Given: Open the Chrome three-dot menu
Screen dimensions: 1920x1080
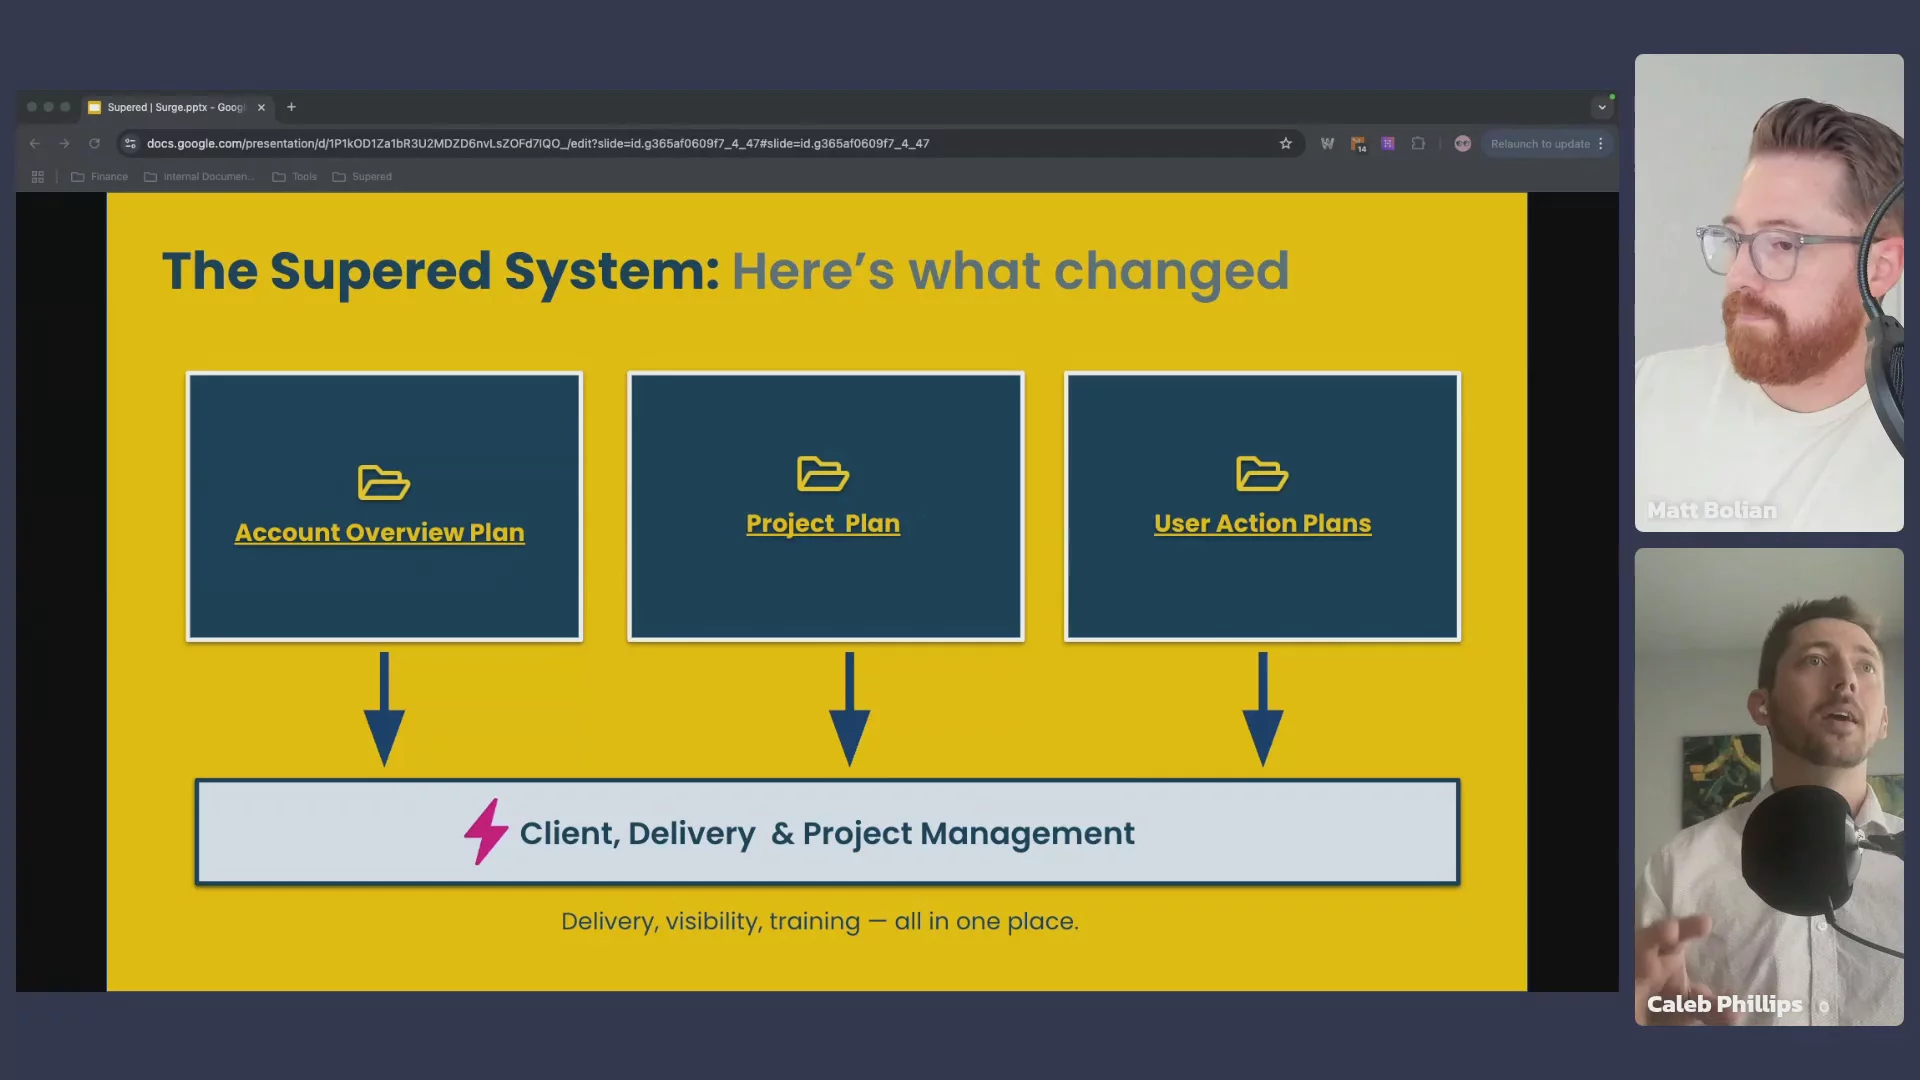Looking at the screenshot, I should [x=1601, y=144].
